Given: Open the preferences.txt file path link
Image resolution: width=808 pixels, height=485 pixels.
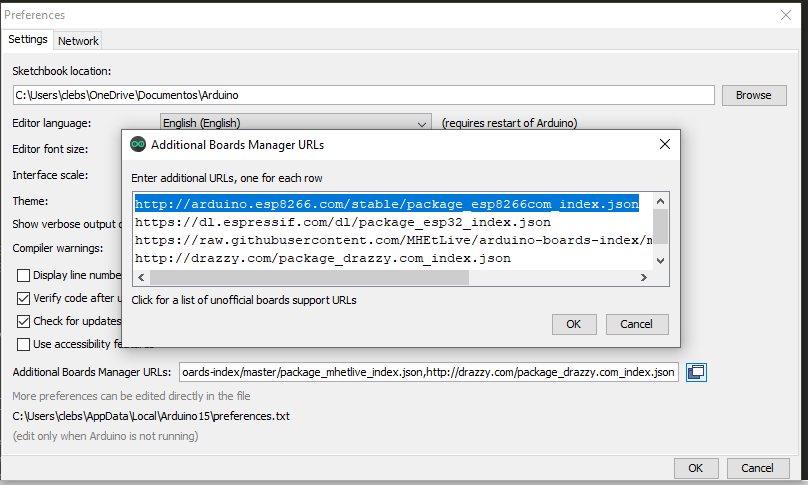Looking at the screenshot, I should click(151, 416).
